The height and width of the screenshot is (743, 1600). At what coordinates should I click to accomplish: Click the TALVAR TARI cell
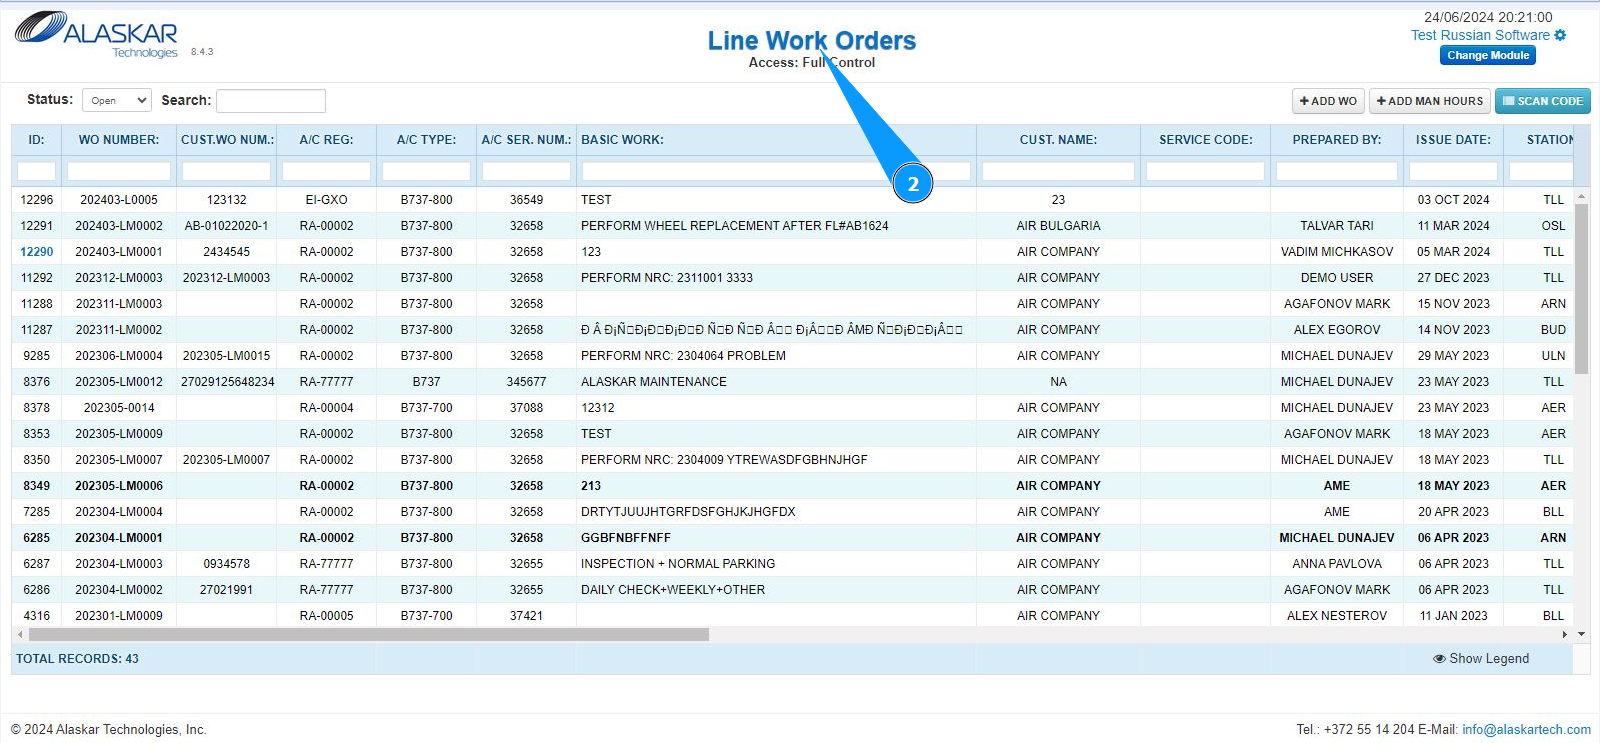(1337, 226)
